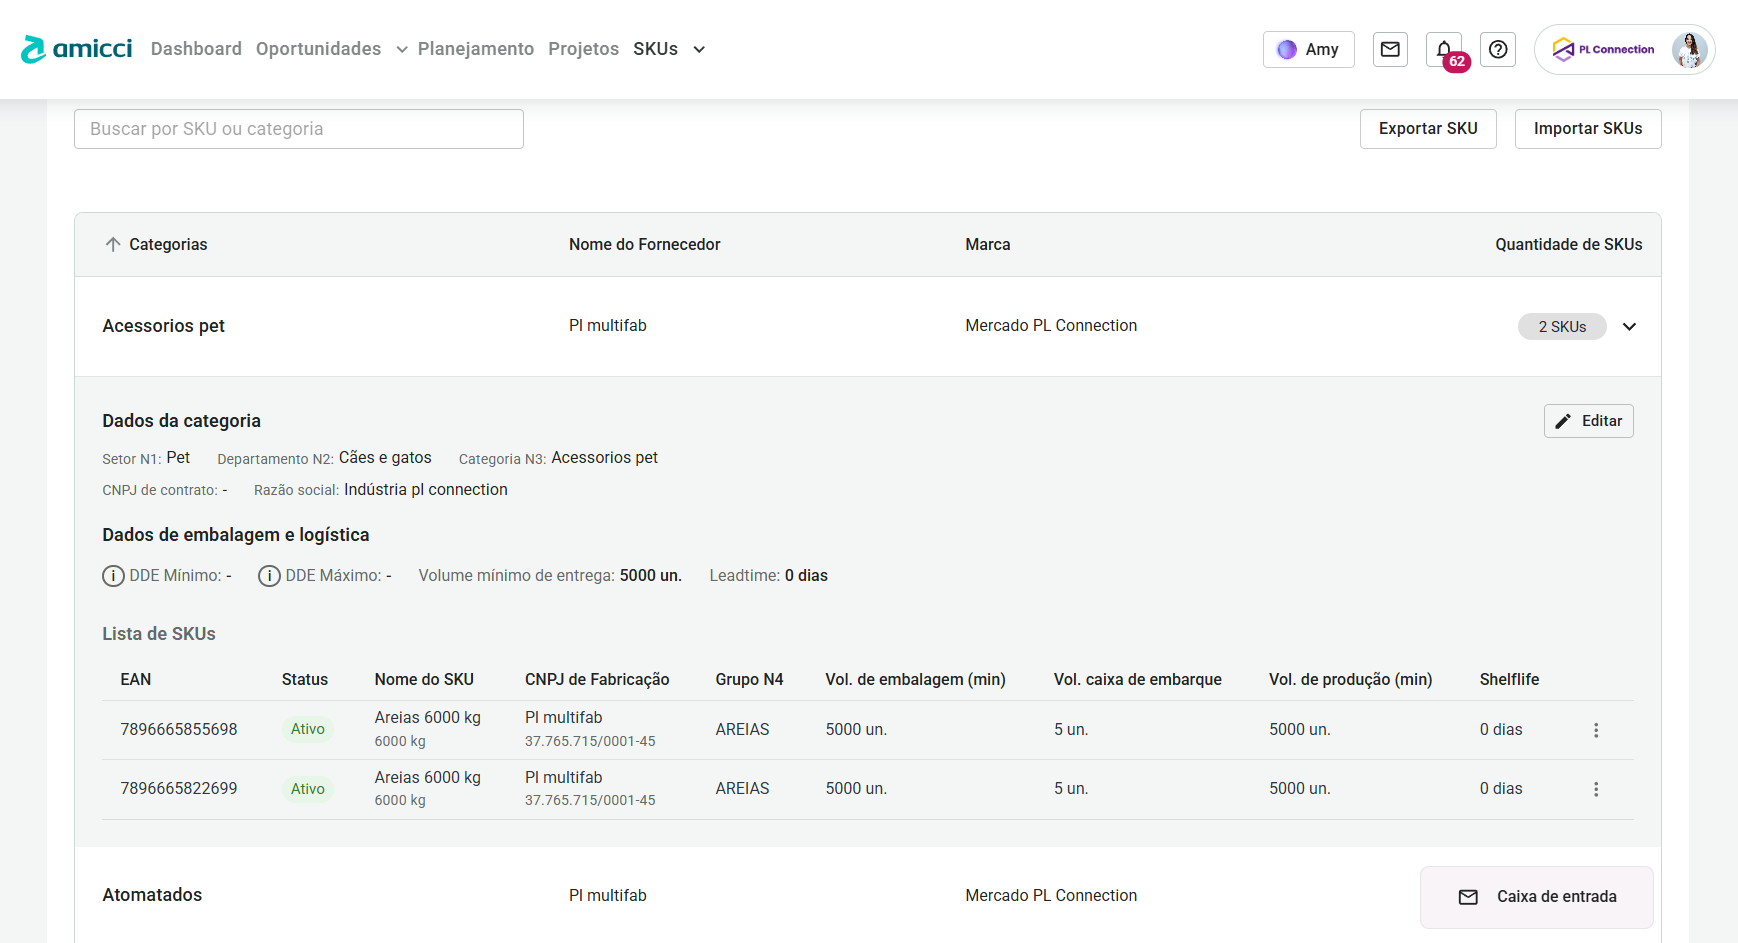Expand the Oportunidades menu dropdown
This screenshot has height=943, width=1738.
tap(401, 50)
